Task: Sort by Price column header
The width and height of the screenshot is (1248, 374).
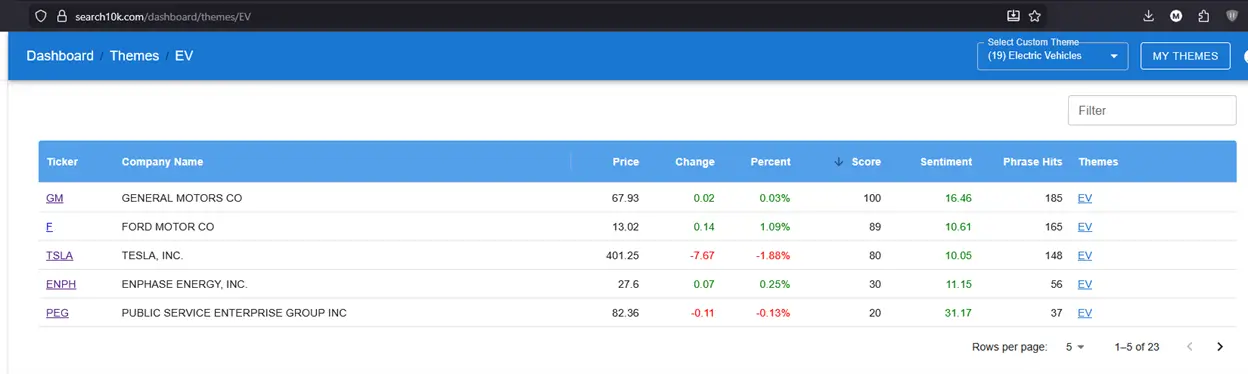Action: point(626,162)
